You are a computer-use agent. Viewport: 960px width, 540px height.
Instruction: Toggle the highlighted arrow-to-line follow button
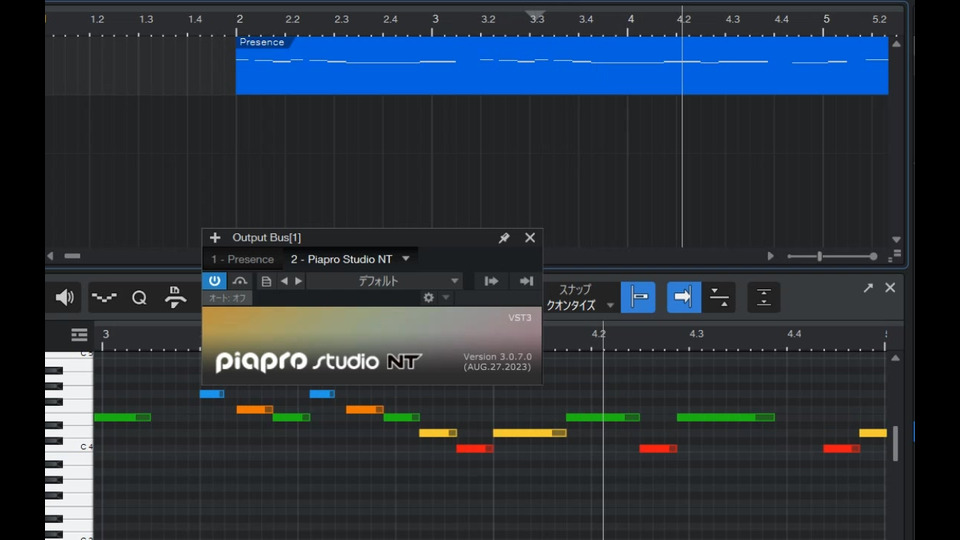tap(683, 297)
